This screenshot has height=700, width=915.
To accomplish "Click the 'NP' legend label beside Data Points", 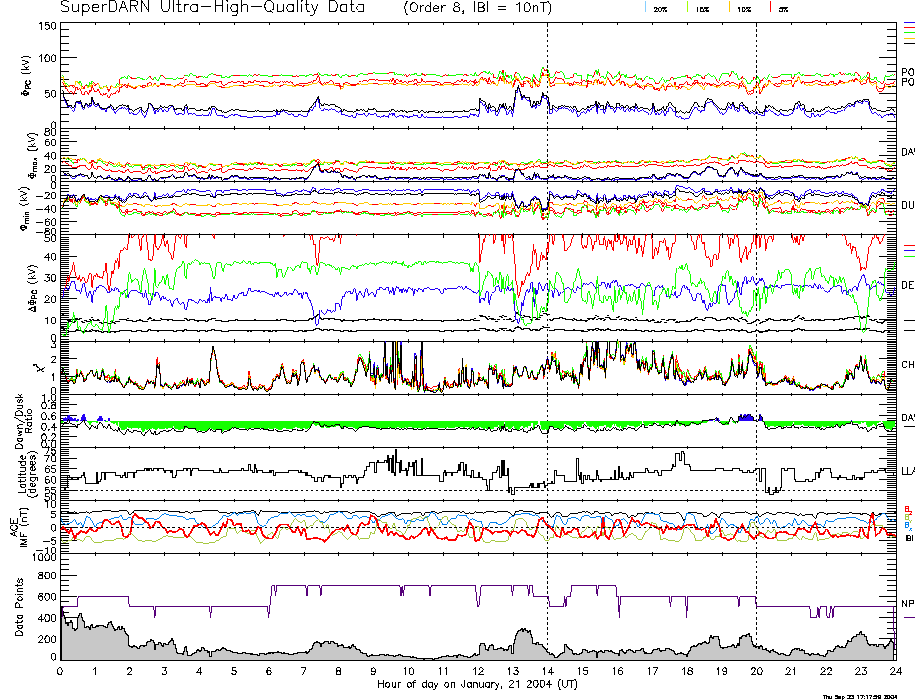I will point(907,604).
